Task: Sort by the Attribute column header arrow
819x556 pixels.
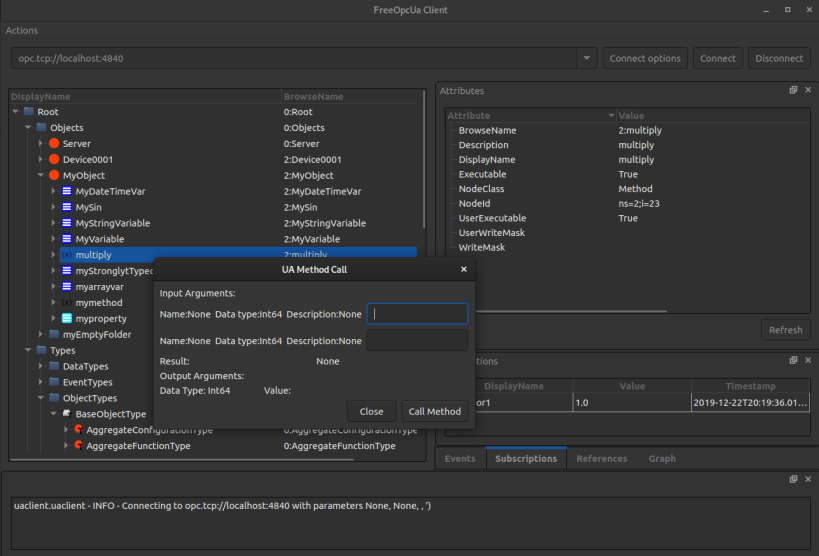Action: pyautogui.click(x=611, y=115)
